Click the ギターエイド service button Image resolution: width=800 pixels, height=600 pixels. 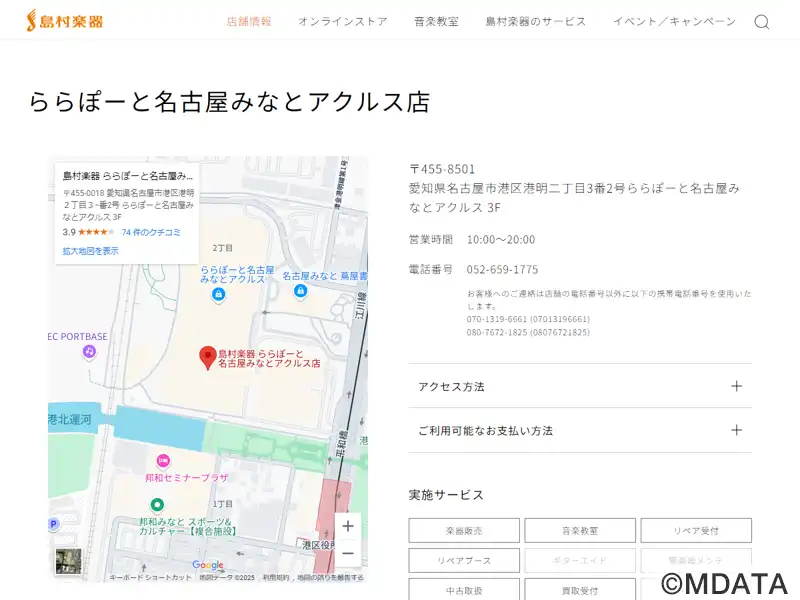pos(580,560)
